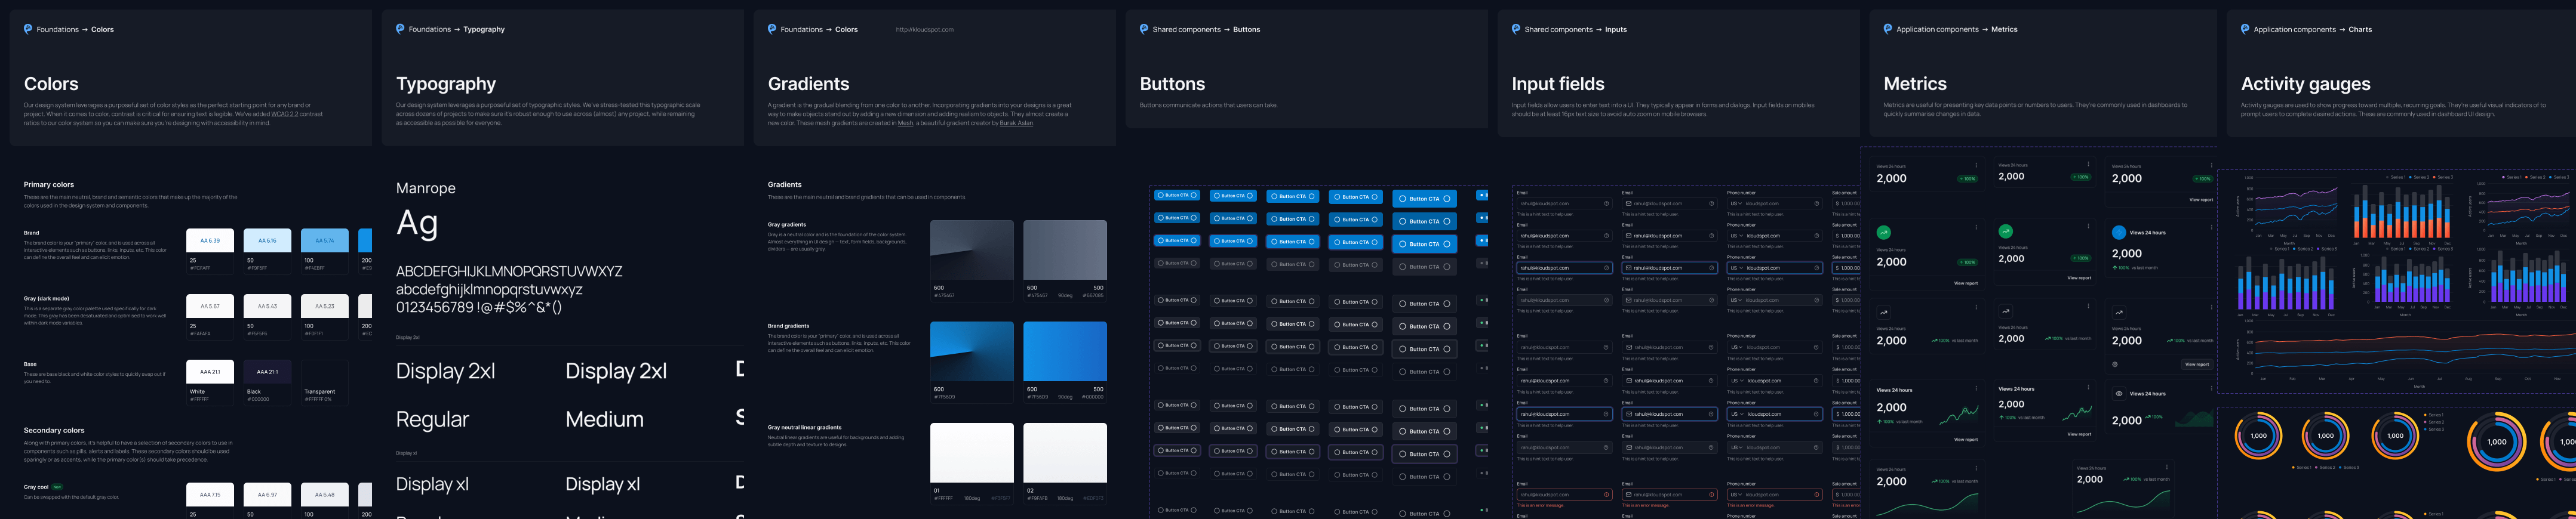Image resolution: width=2576 pixels, height=519 pixels.
Task: Select Gray cool swatch labeled AAA 7.15
Action: pyautogui.click(x=210, y=494)
